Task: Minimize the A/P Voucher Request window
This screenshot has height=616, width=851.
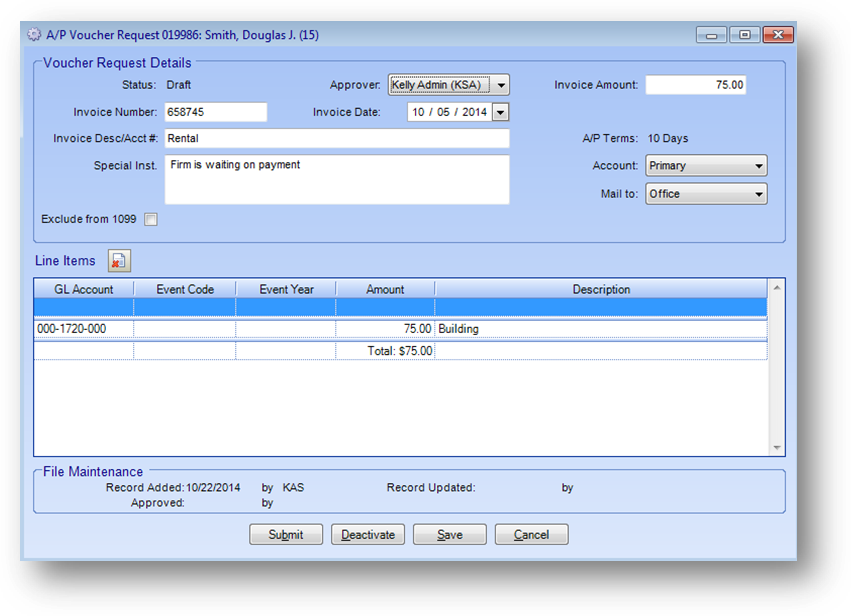Action: [x=712, y=35]
